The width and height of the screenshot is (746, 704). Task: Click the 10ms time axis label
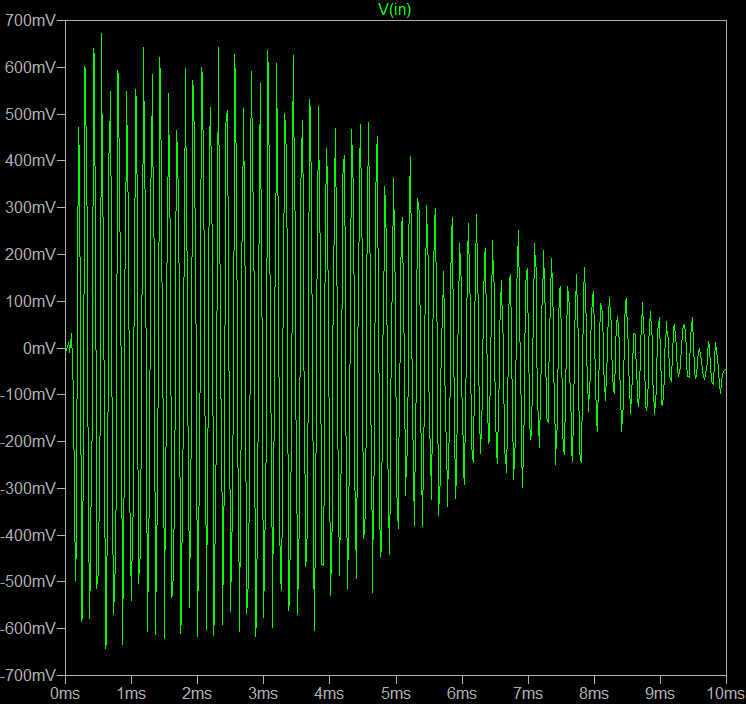(725, 694)
